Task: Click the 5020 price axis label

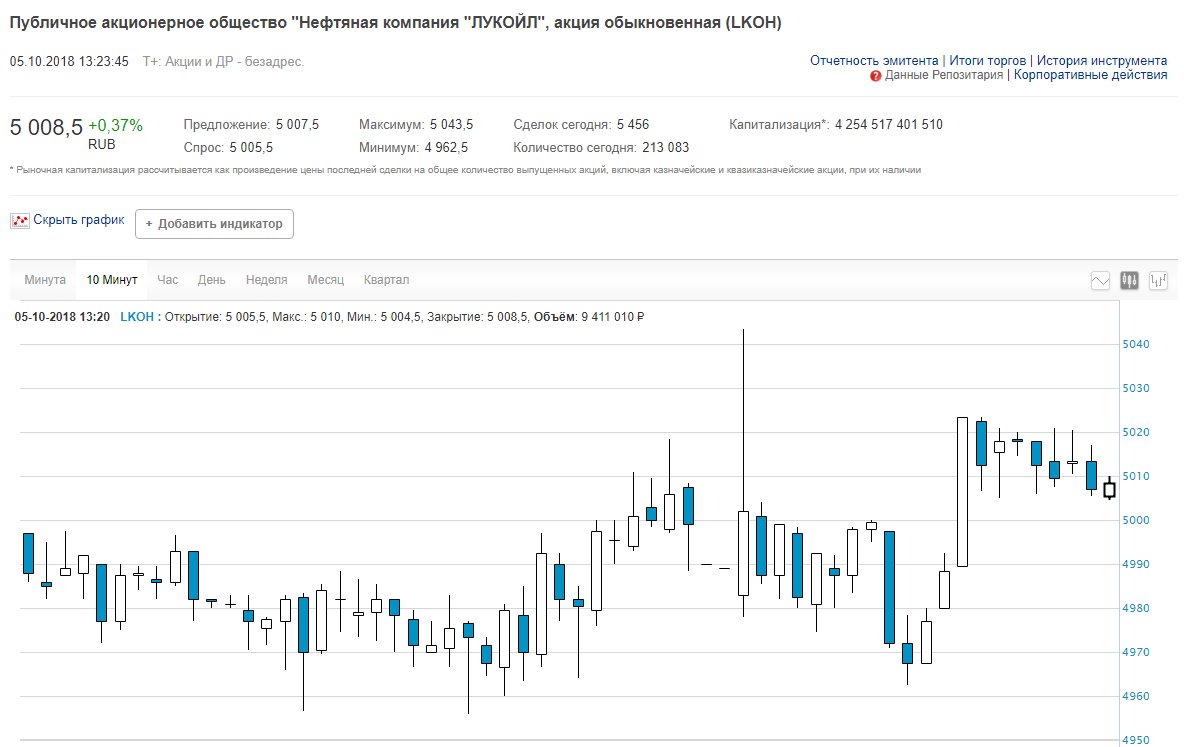Action: (x=1136, y=432)
